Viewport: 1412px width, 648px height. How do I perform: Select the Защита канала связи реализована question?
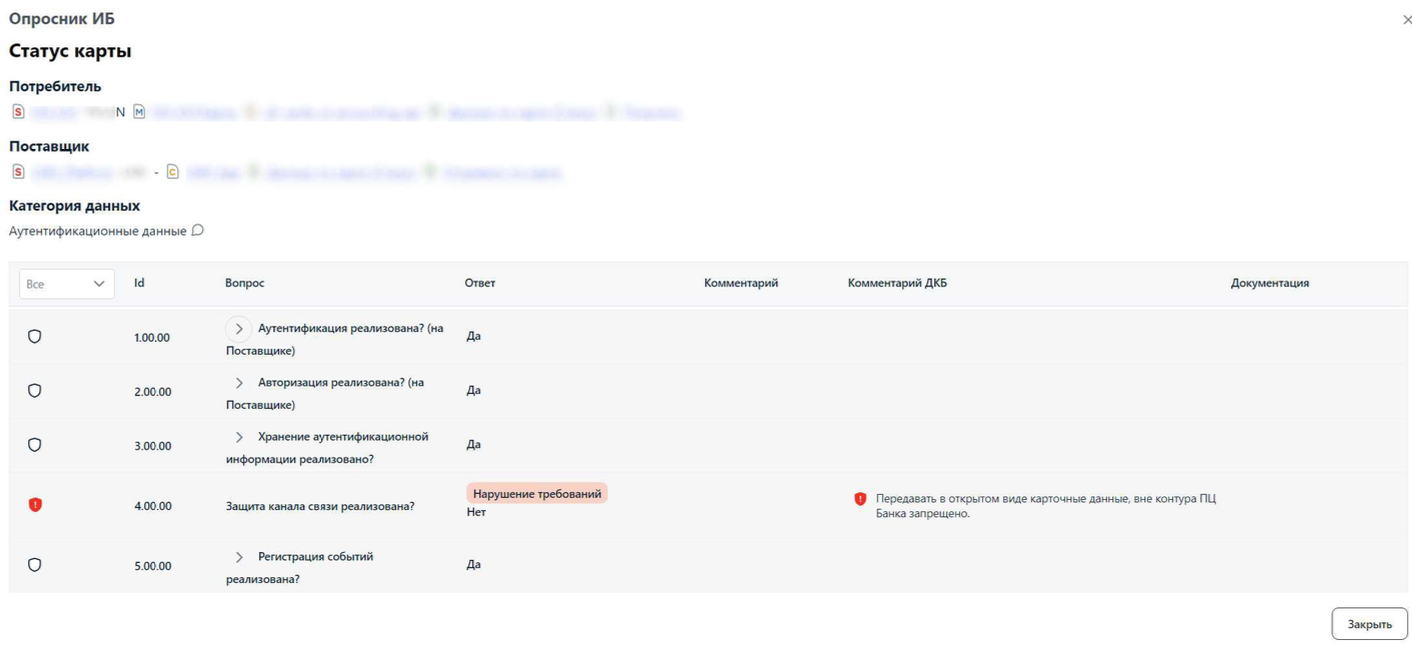[320, 506]
